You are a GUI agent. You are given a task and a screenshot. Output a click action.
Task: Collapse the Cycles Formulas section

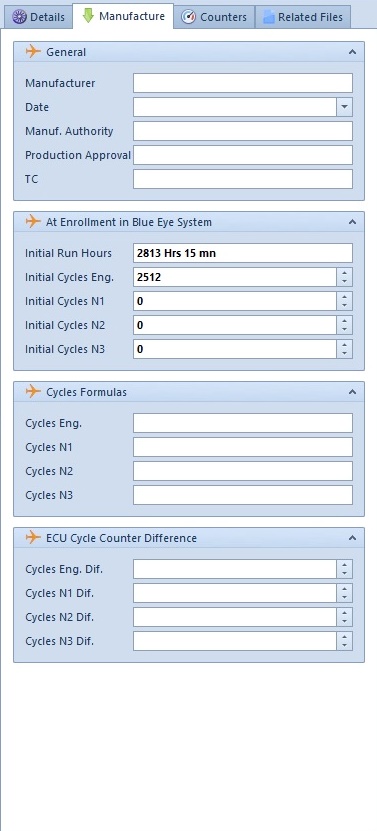(352, 392)
